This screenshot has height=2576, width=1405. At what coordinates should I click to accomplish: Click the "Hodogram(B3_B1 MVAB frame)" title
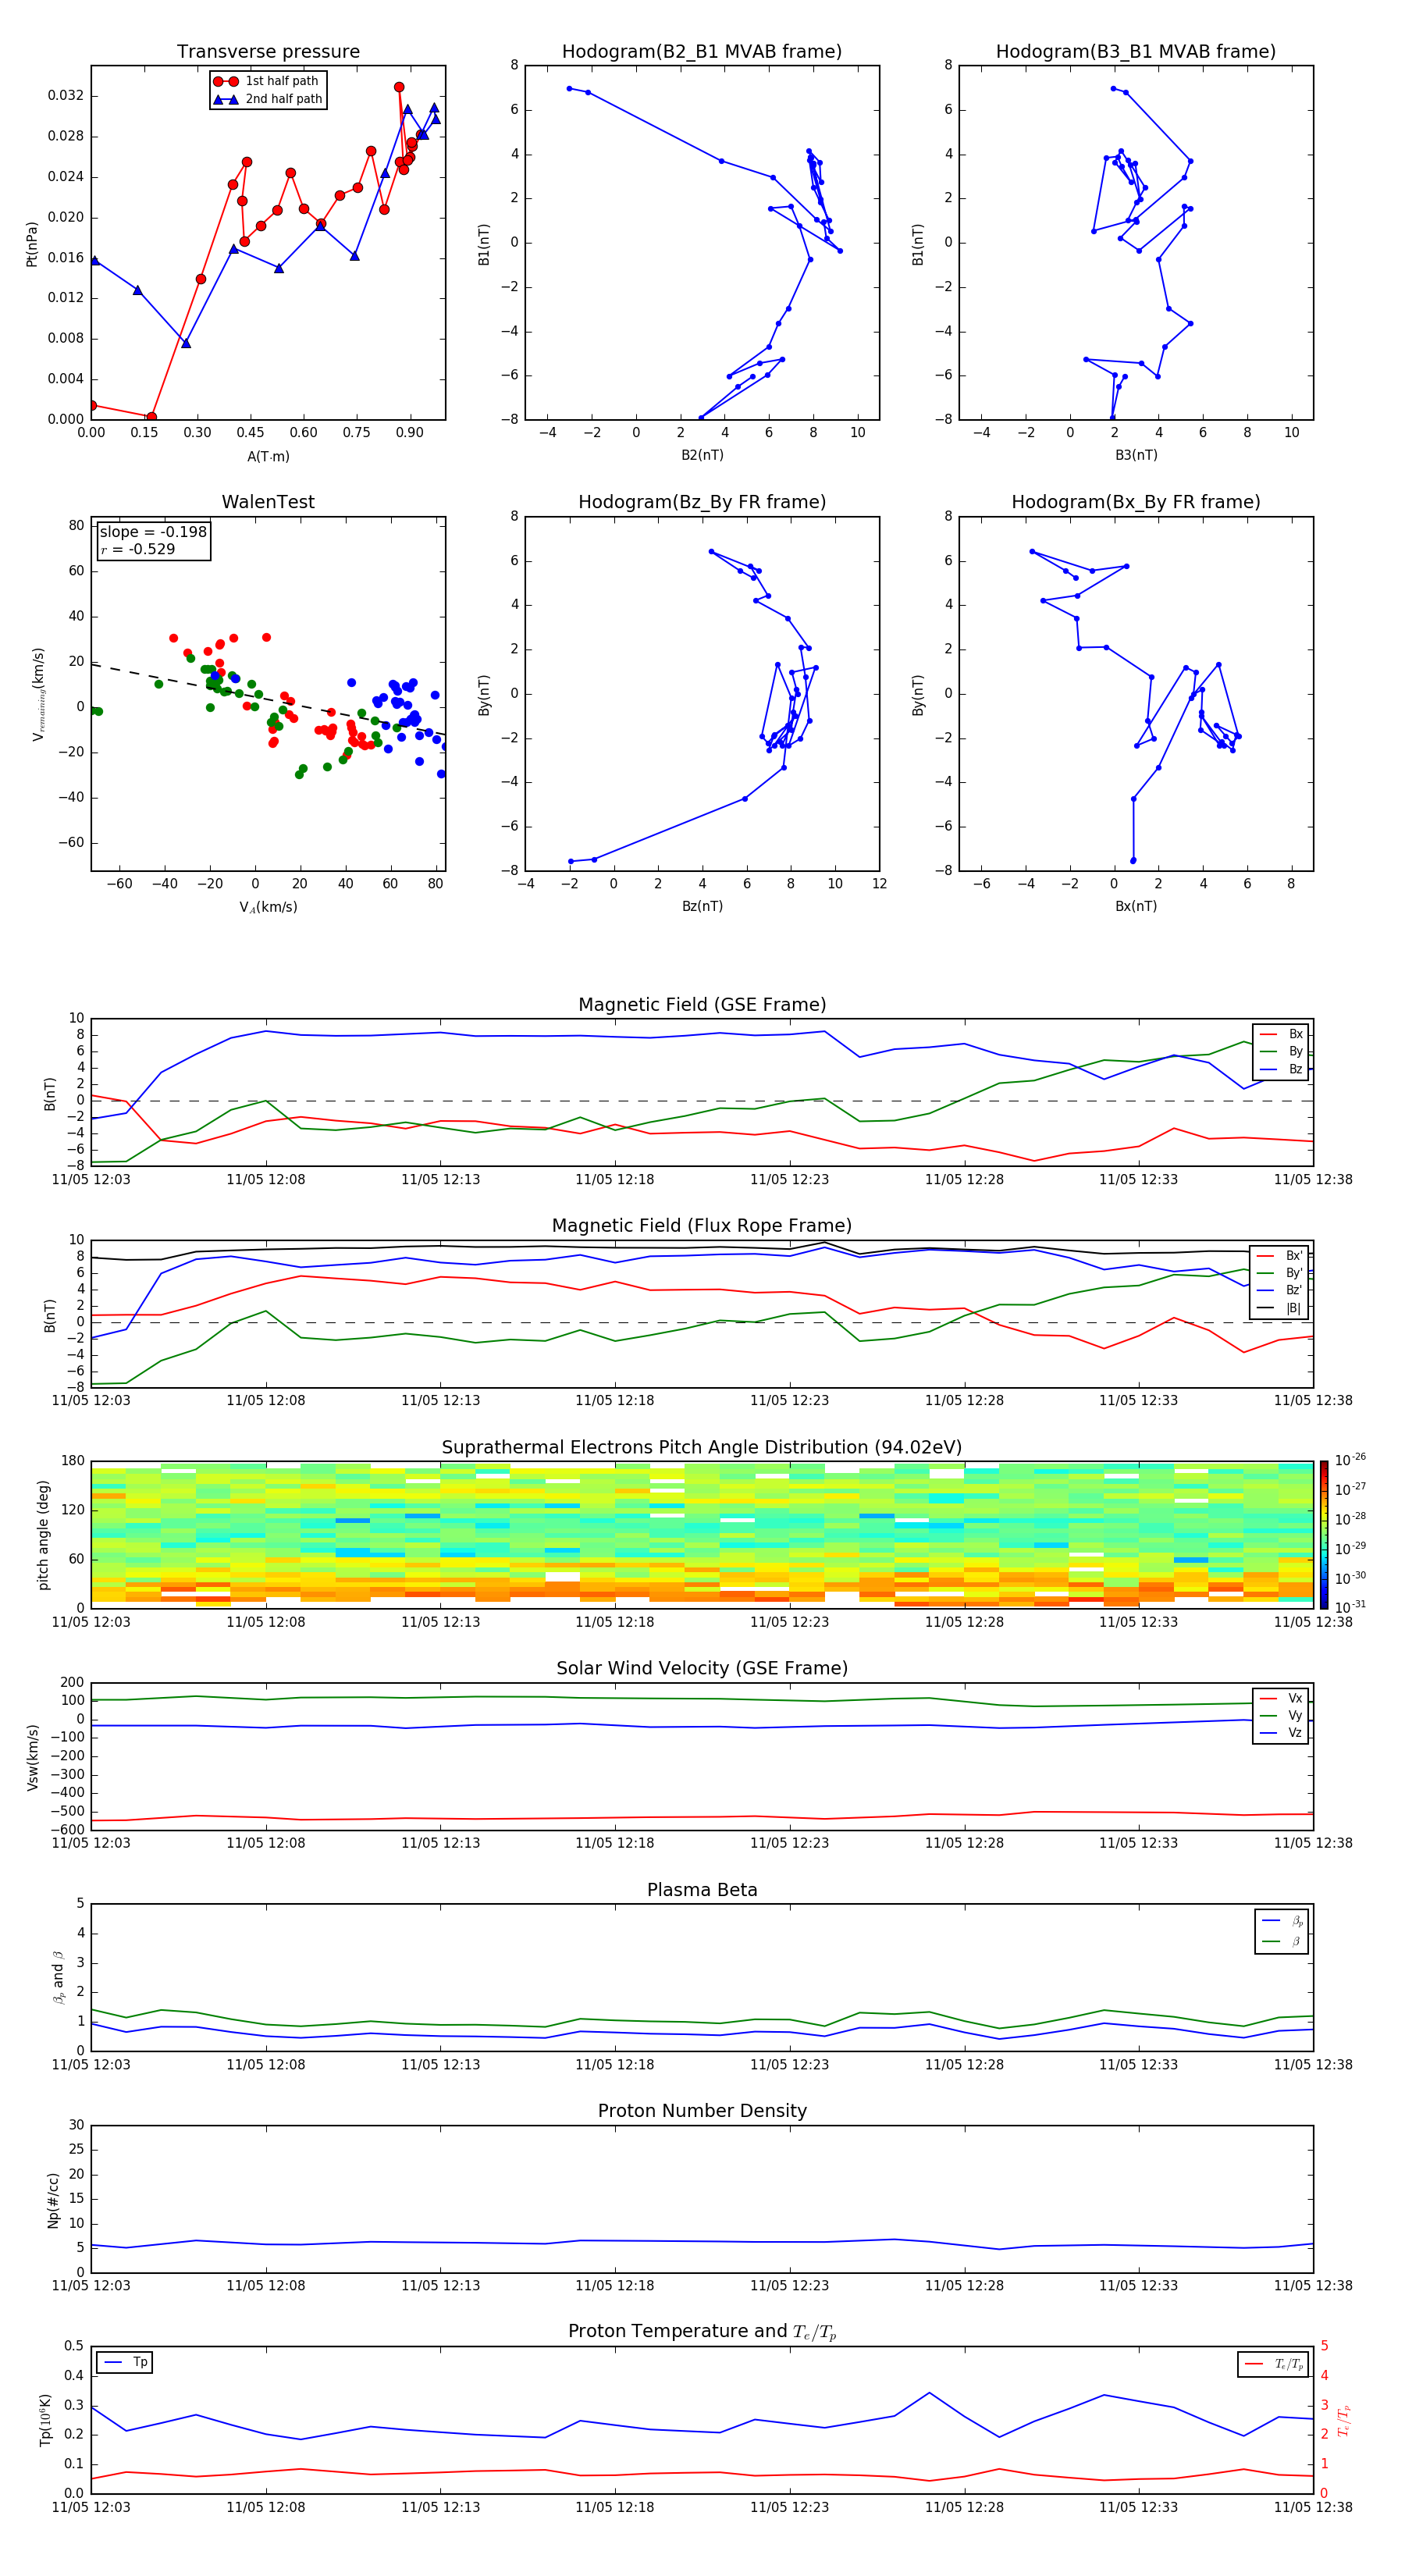(1136, 52)
